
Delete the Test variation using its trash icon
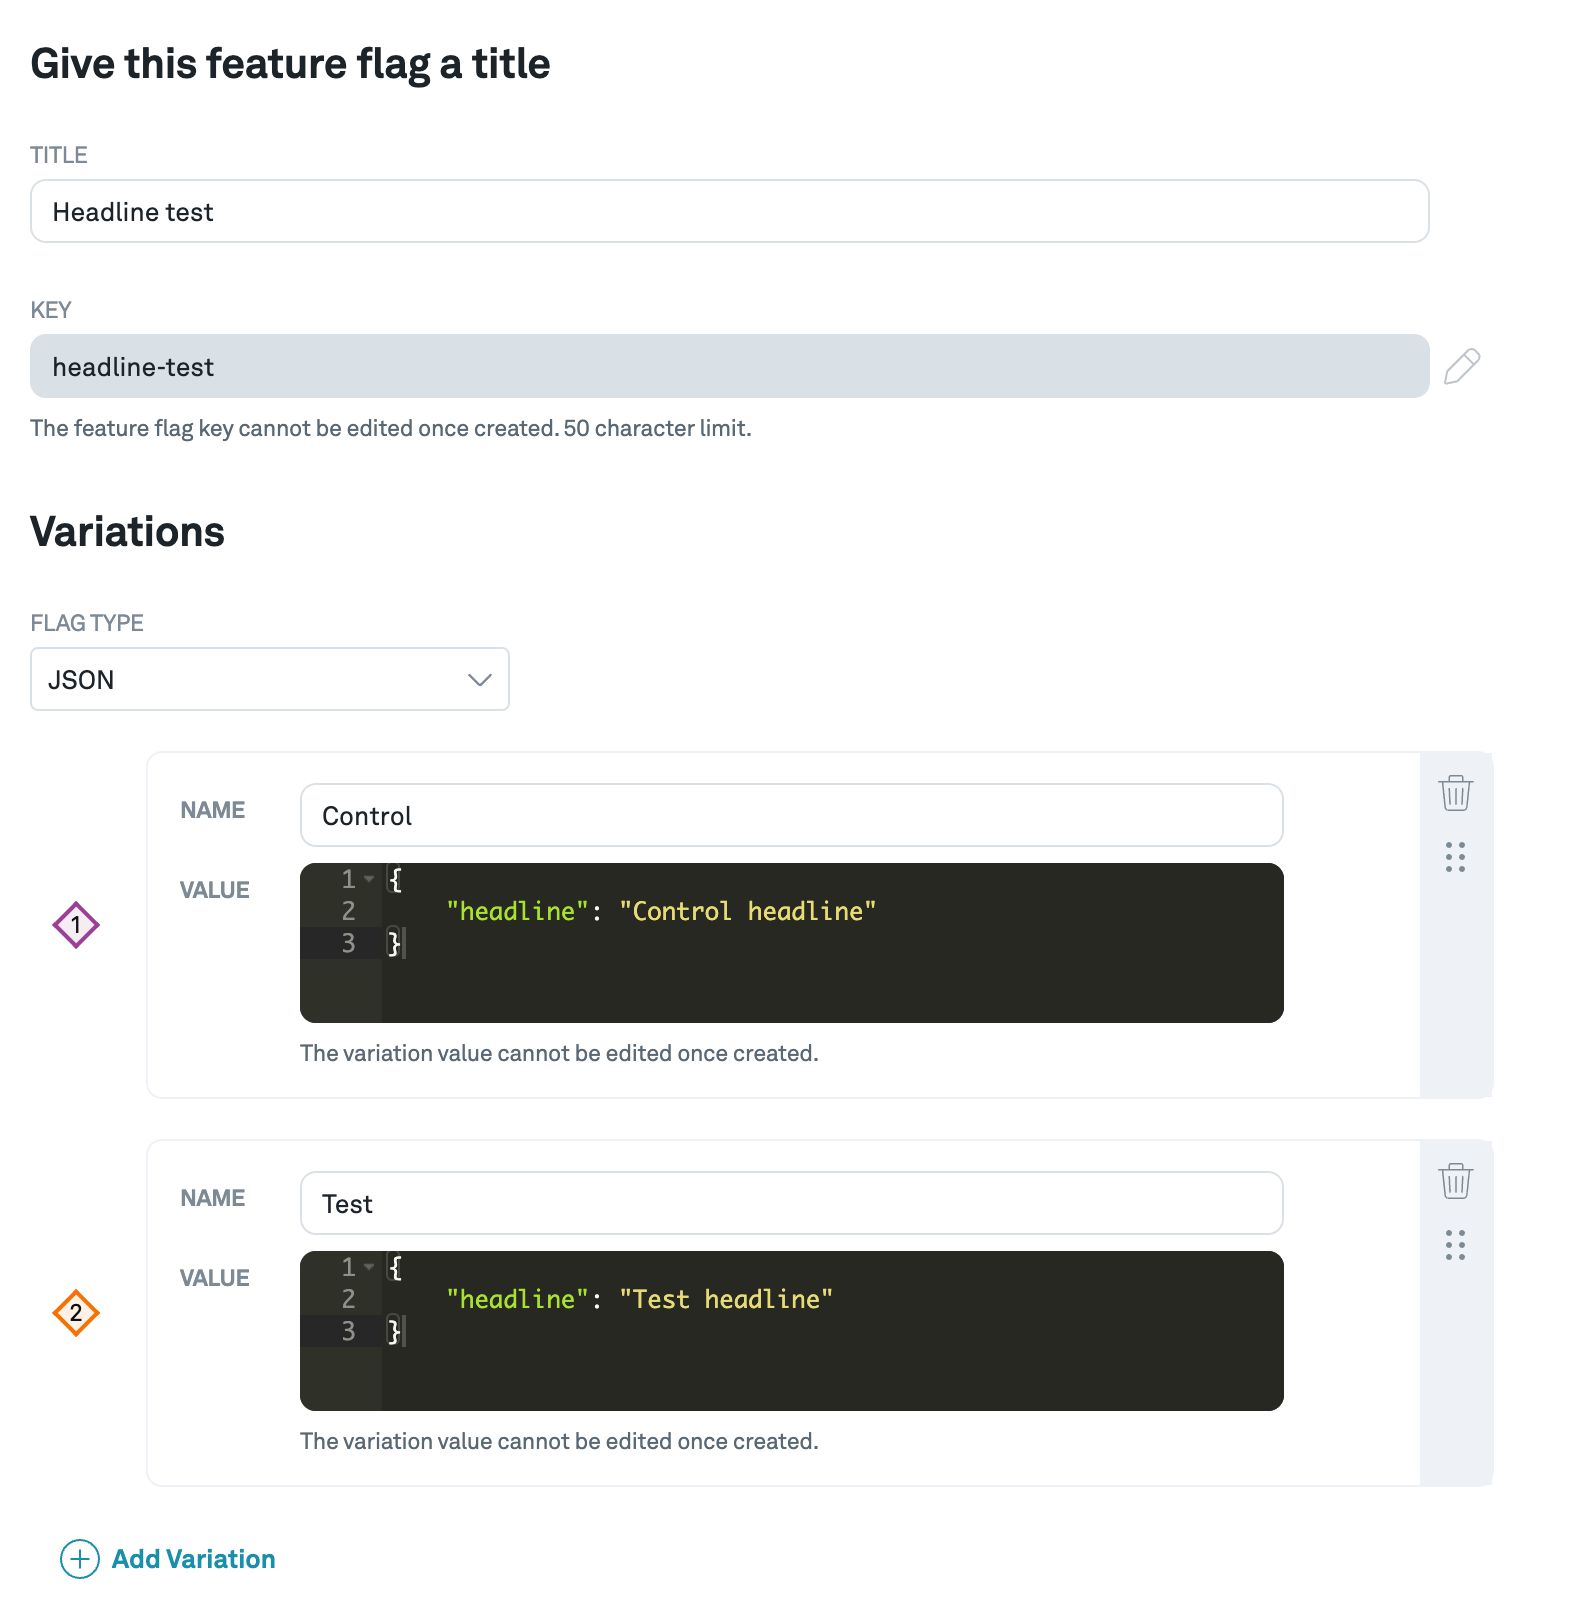pyautogui.click(x=1455, y=1181)
